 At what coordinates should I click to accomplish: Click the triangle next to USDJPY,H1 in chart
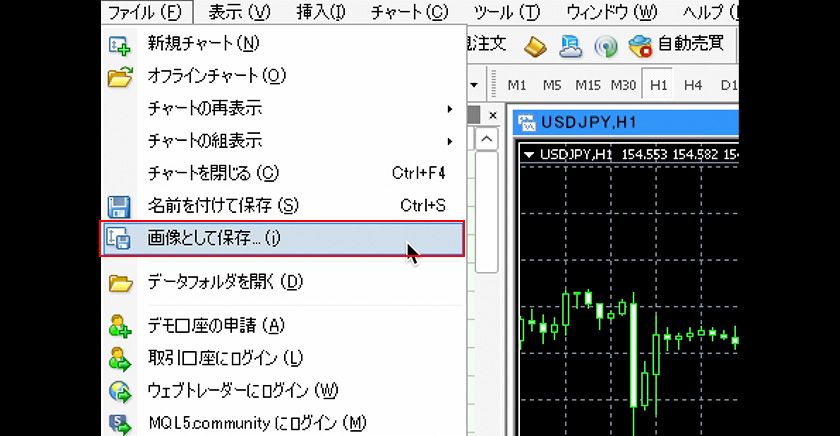point(529,155)
